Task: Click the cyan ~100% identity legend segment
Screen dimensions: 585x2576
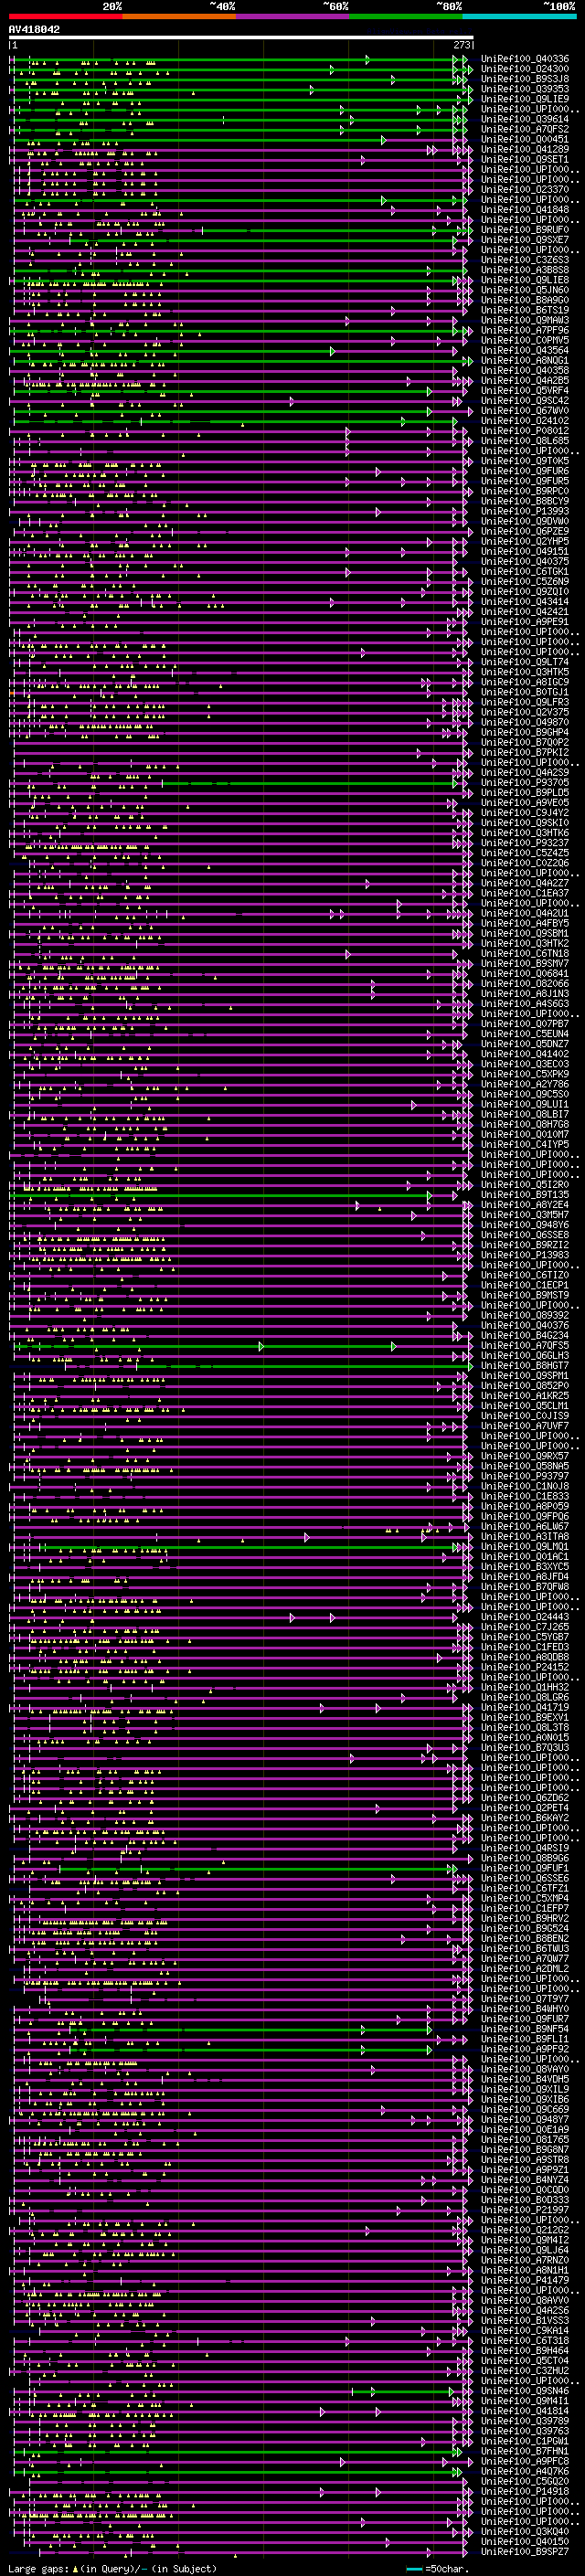Action: pos(520,16)
